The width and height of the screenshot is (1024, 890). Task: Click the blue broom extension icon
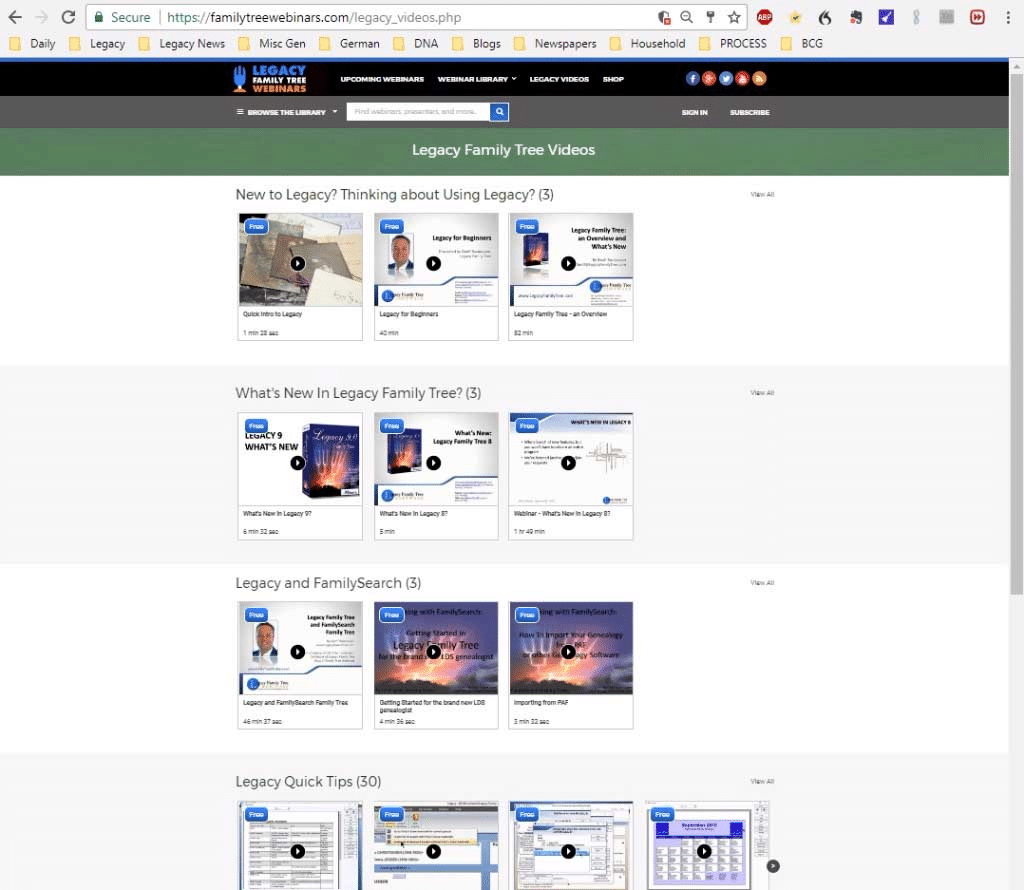tap(886, 17)
